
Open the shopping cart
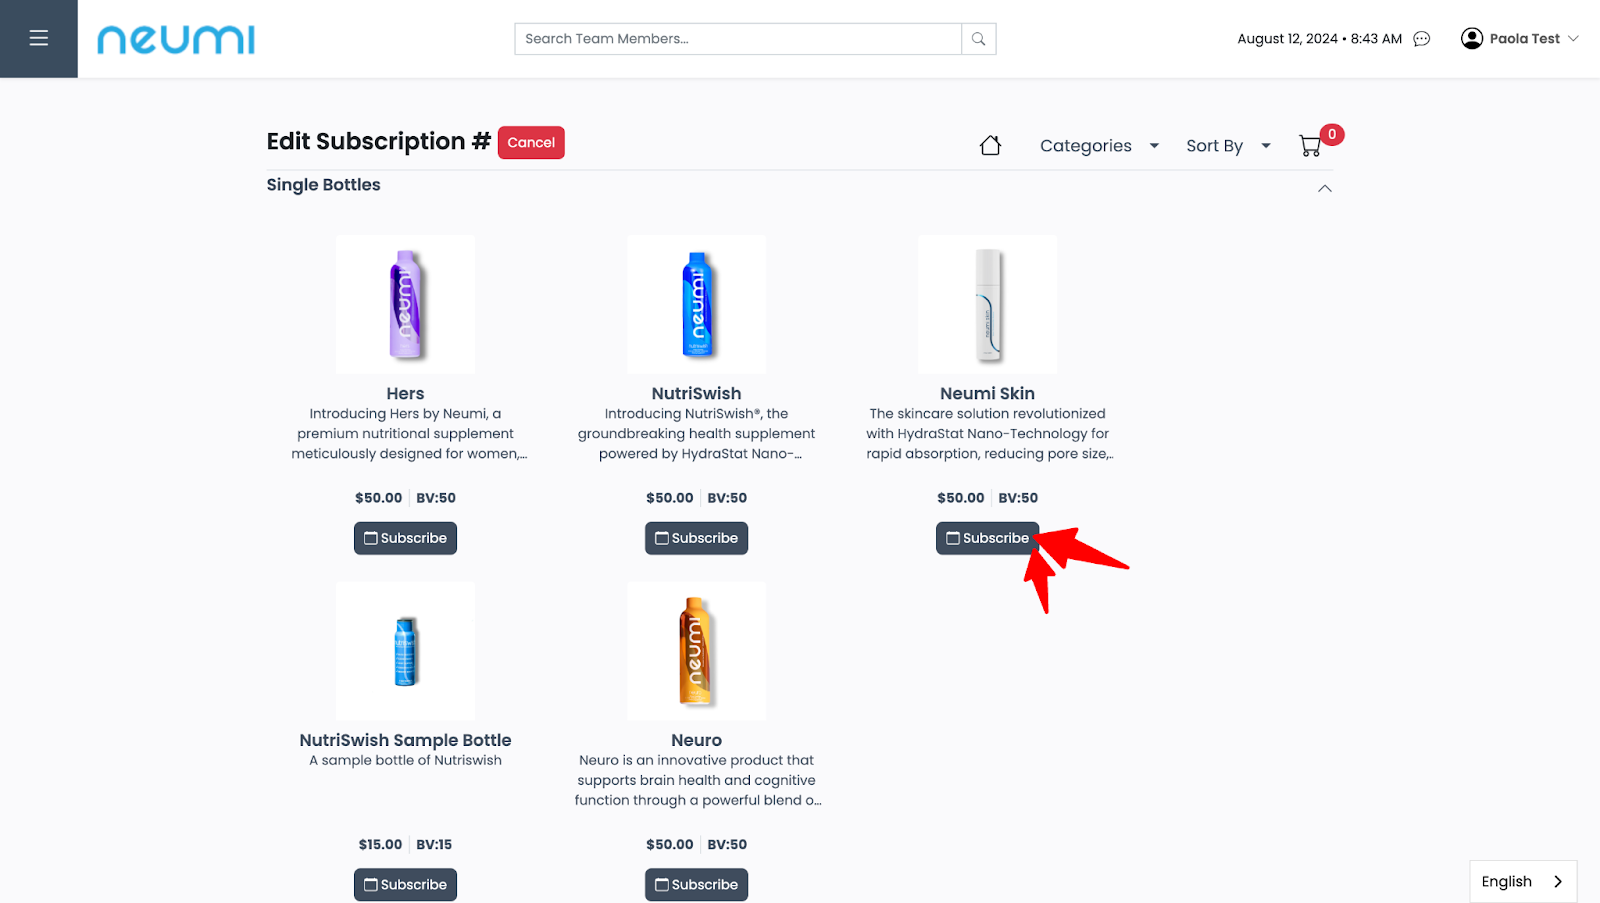tap(1310, 146)
